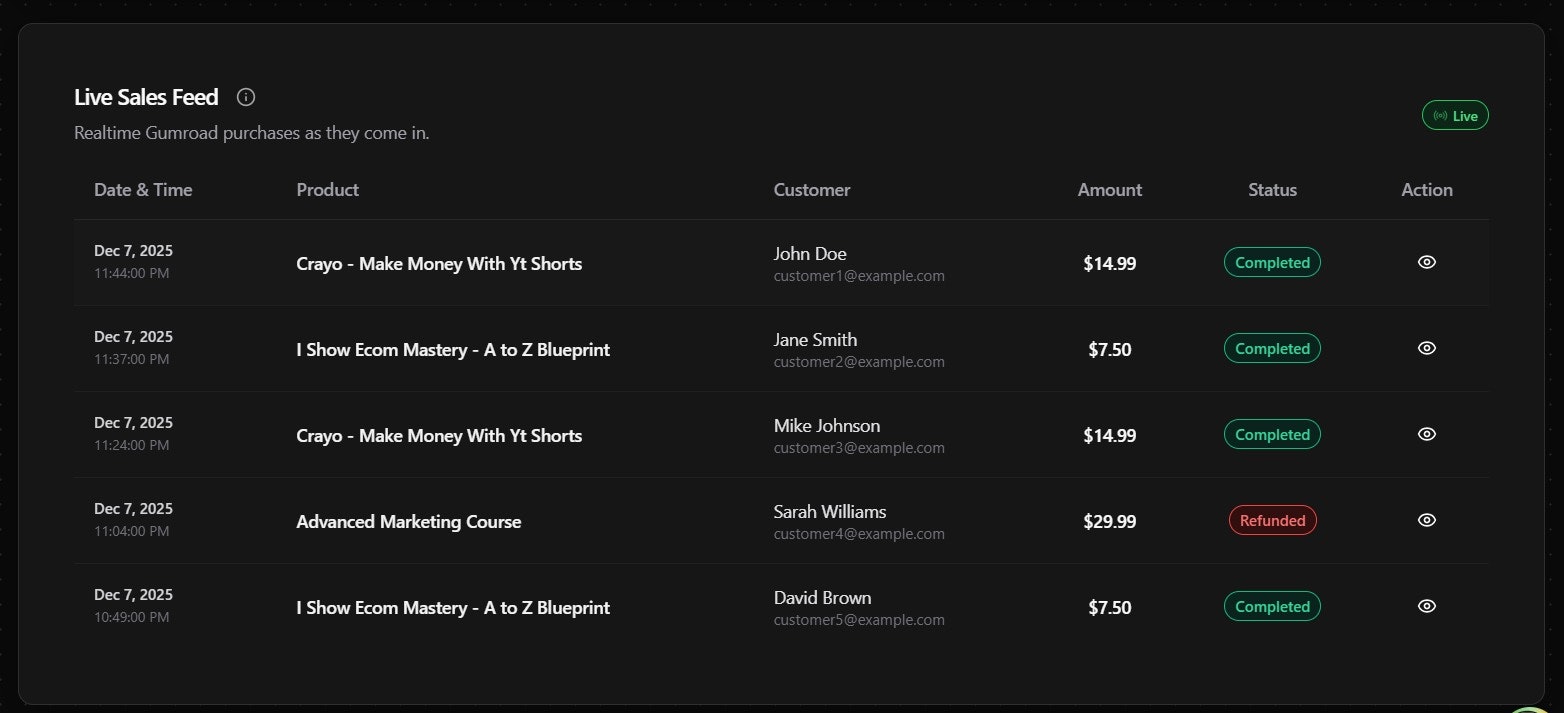The image size is (1564, 713).
Task: Click Advanced Marketing Course product name
Action: tap(408, 522)
